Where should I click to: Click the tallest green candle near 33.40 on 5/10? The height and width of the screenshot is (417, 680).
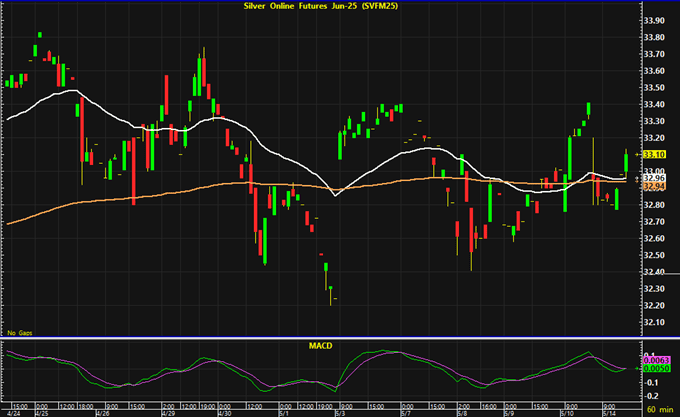pyautogui.click(x=589, y=110)
